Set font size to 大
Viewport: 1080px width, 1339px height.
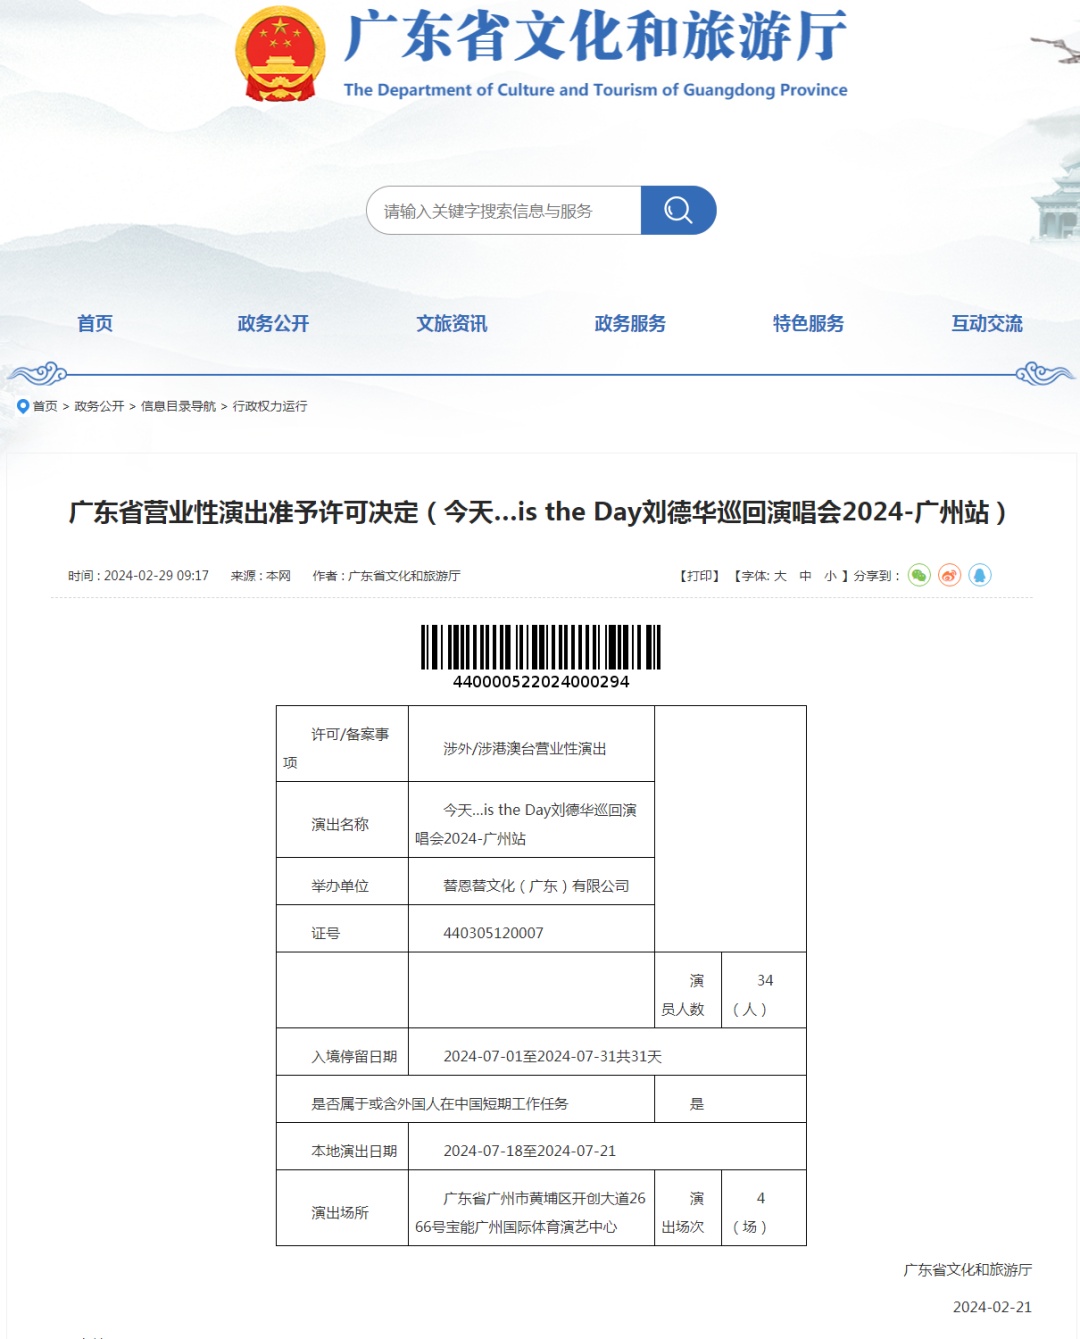780,576
